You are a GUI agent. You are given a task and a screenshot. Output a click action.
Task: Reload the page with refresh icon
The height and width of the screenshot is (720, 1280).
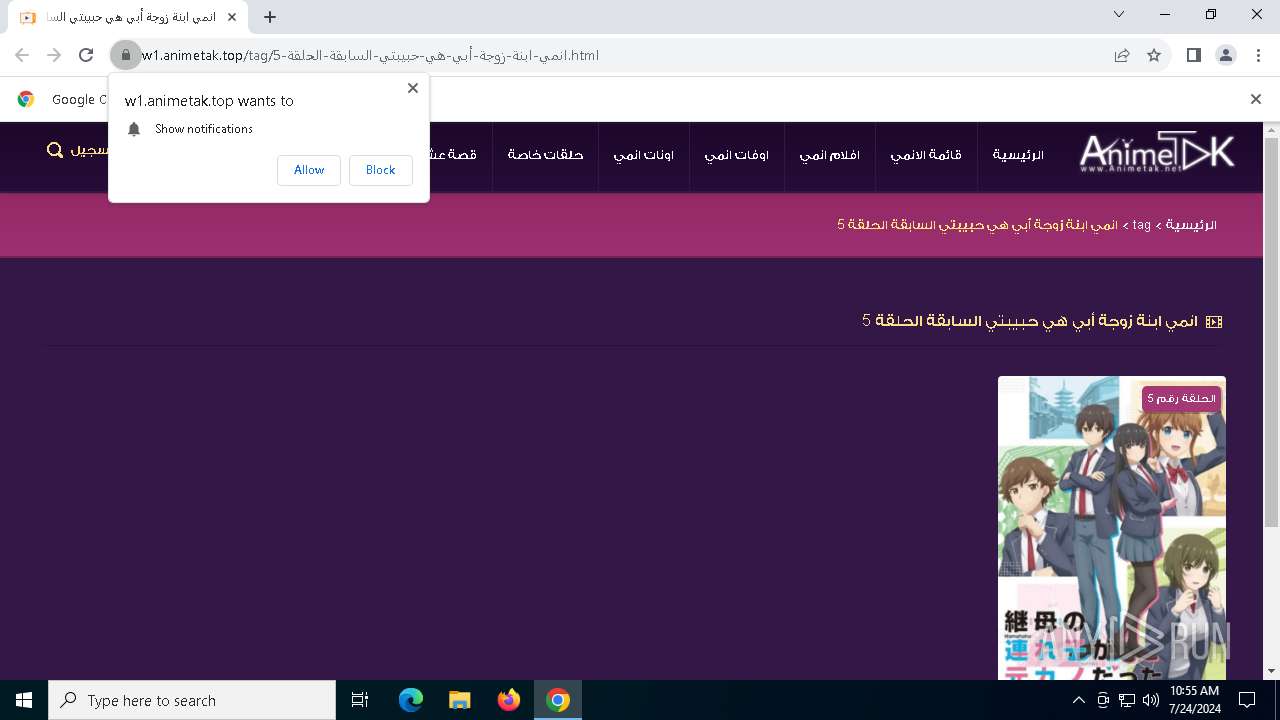(x=86, y=55)
